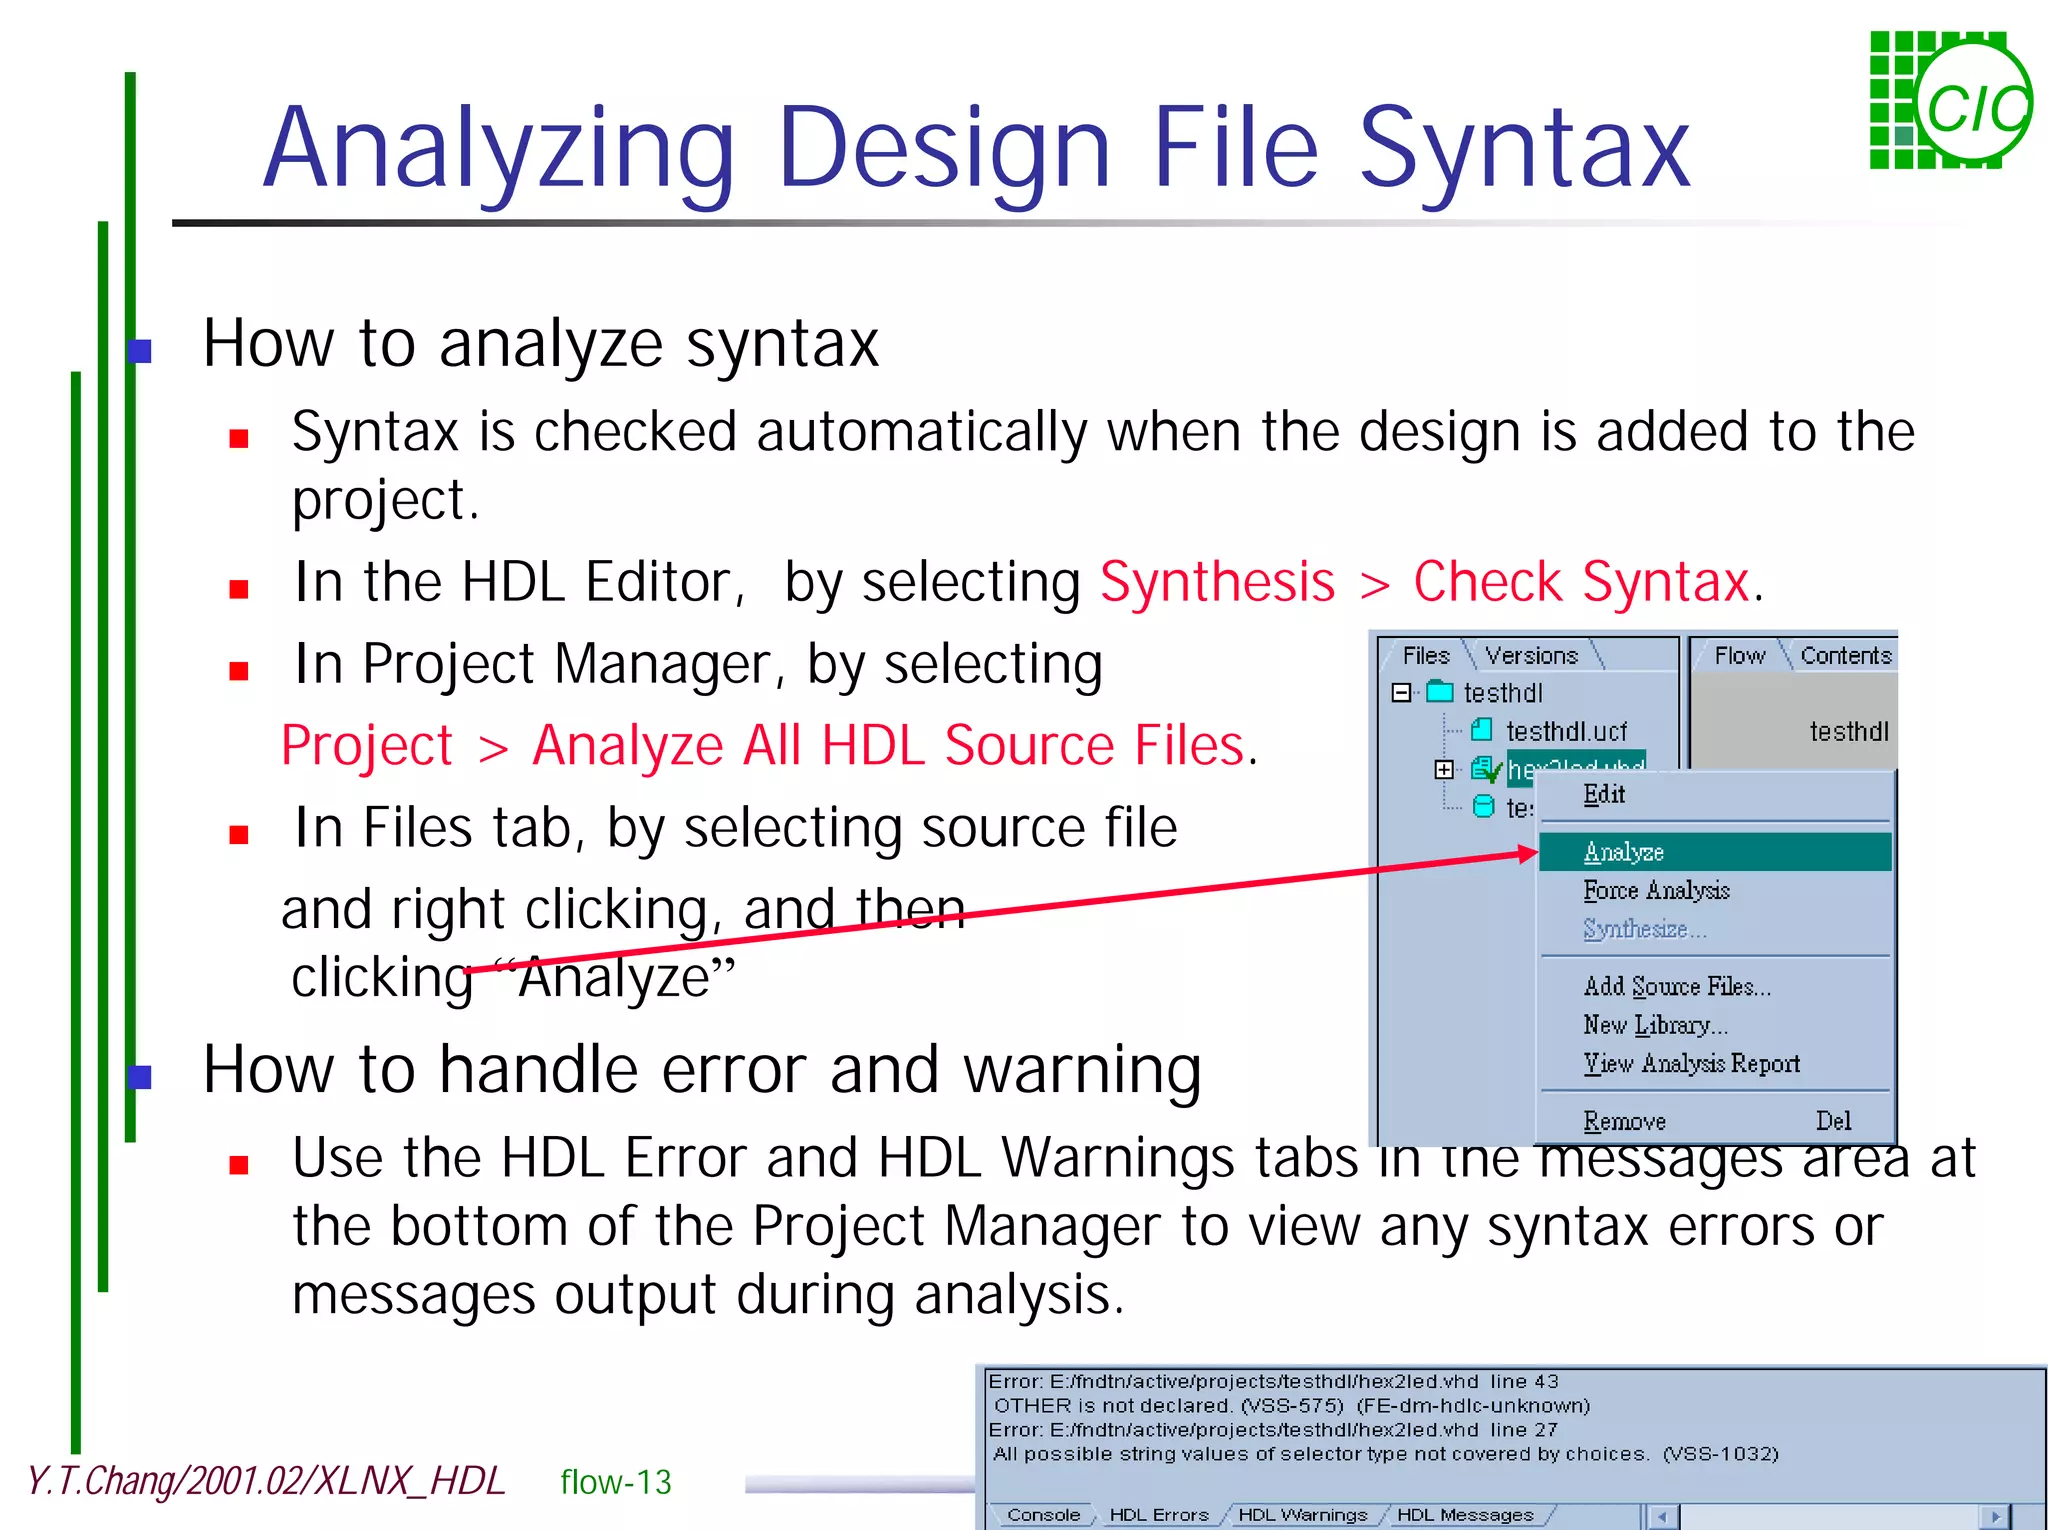This screenshot has width=2048, height=1530.
Task: Open the HDL Warnings tab
Action: [1302, 1515]
